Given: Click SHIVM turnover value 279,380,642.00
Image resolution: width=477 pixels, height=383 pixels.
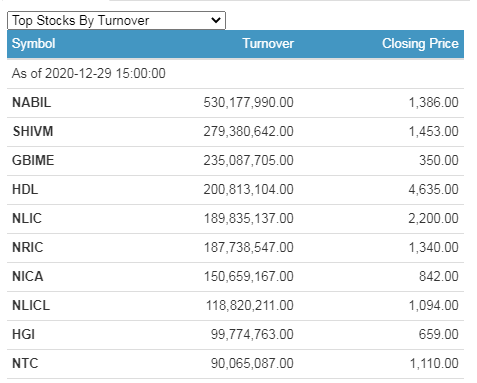Looking at the screenshot, I should 249,131.
